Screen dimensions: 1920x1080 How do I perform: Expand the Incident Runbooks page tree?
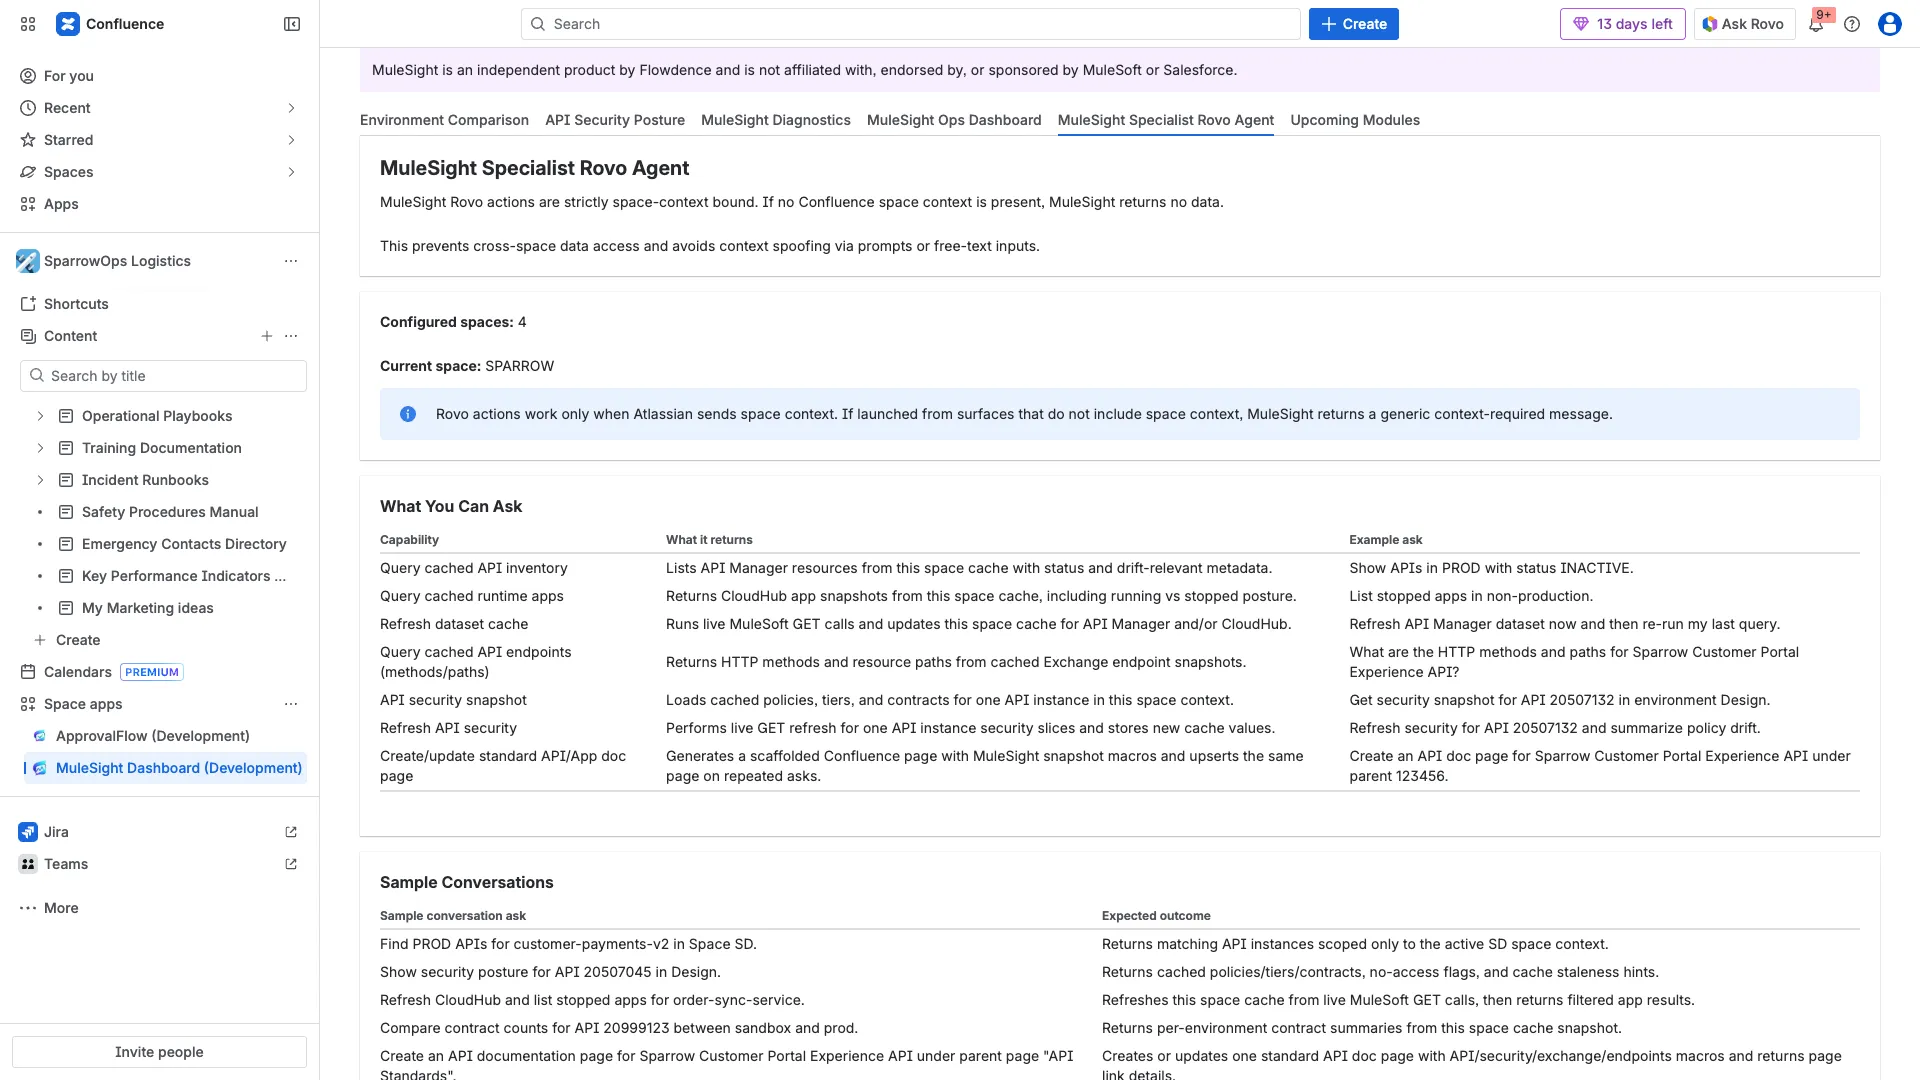pyautogui.click(x=40, y=480)
